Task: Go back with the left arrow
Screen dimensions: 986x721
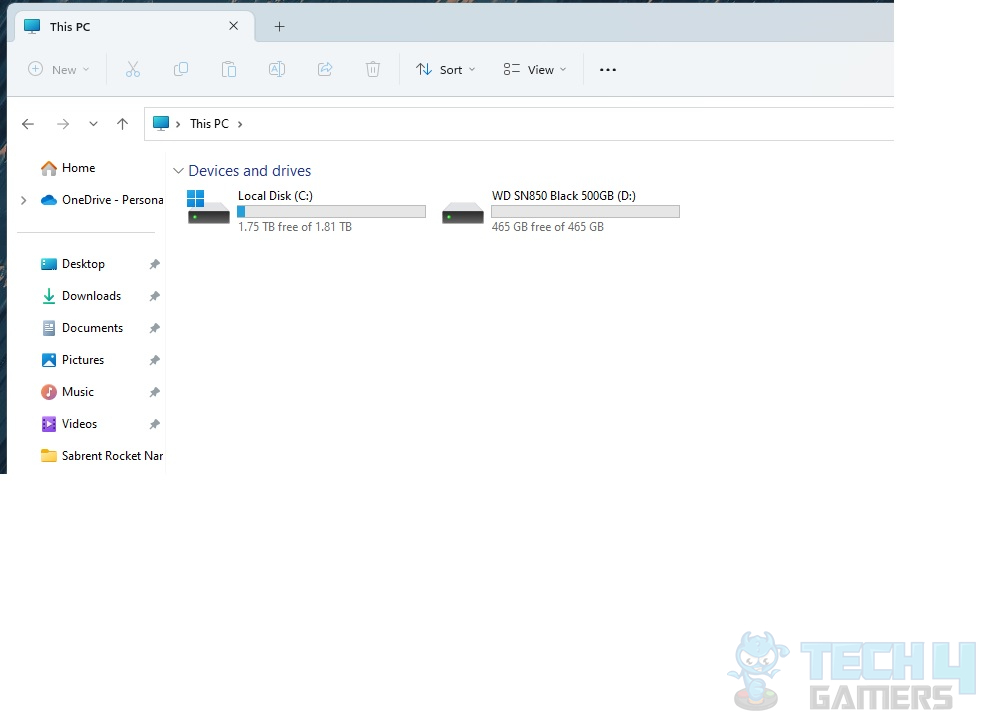Action: (28, 124)
